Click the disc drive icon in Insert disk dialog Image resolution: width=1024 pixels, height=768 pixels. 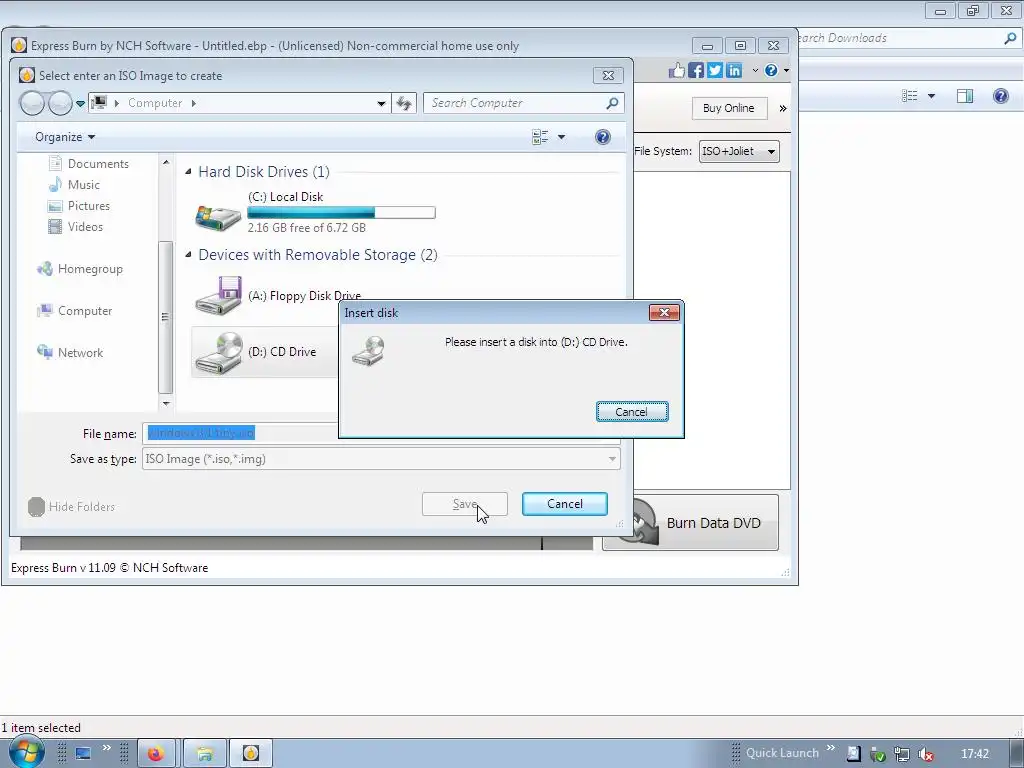pyautogui.click(x=368, y=351)
